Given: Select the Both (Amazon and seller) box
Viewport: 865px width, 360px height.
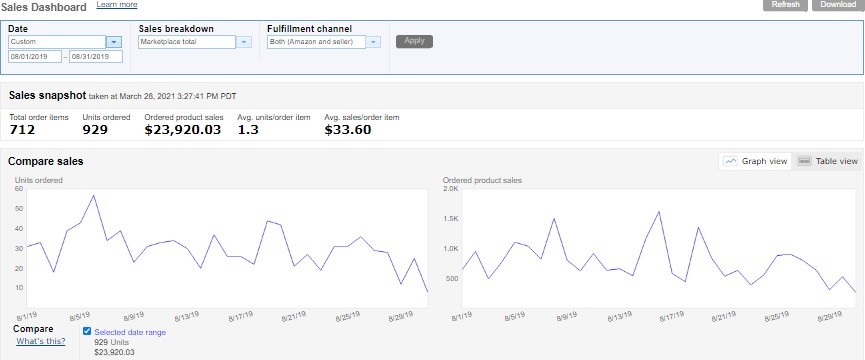Looking at the screenshot, I should pyautogui.click(x=316, y=42).
